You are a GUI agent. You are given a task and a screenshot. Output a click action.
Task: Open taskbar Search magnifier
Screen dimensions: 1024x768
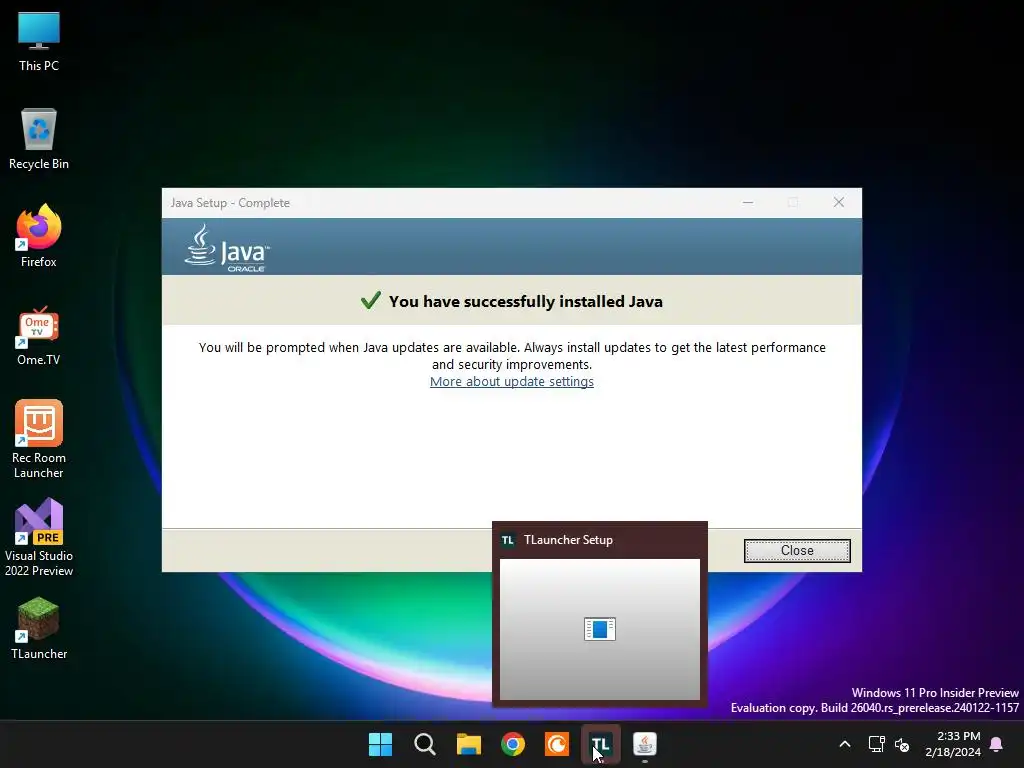pos(424,744)
